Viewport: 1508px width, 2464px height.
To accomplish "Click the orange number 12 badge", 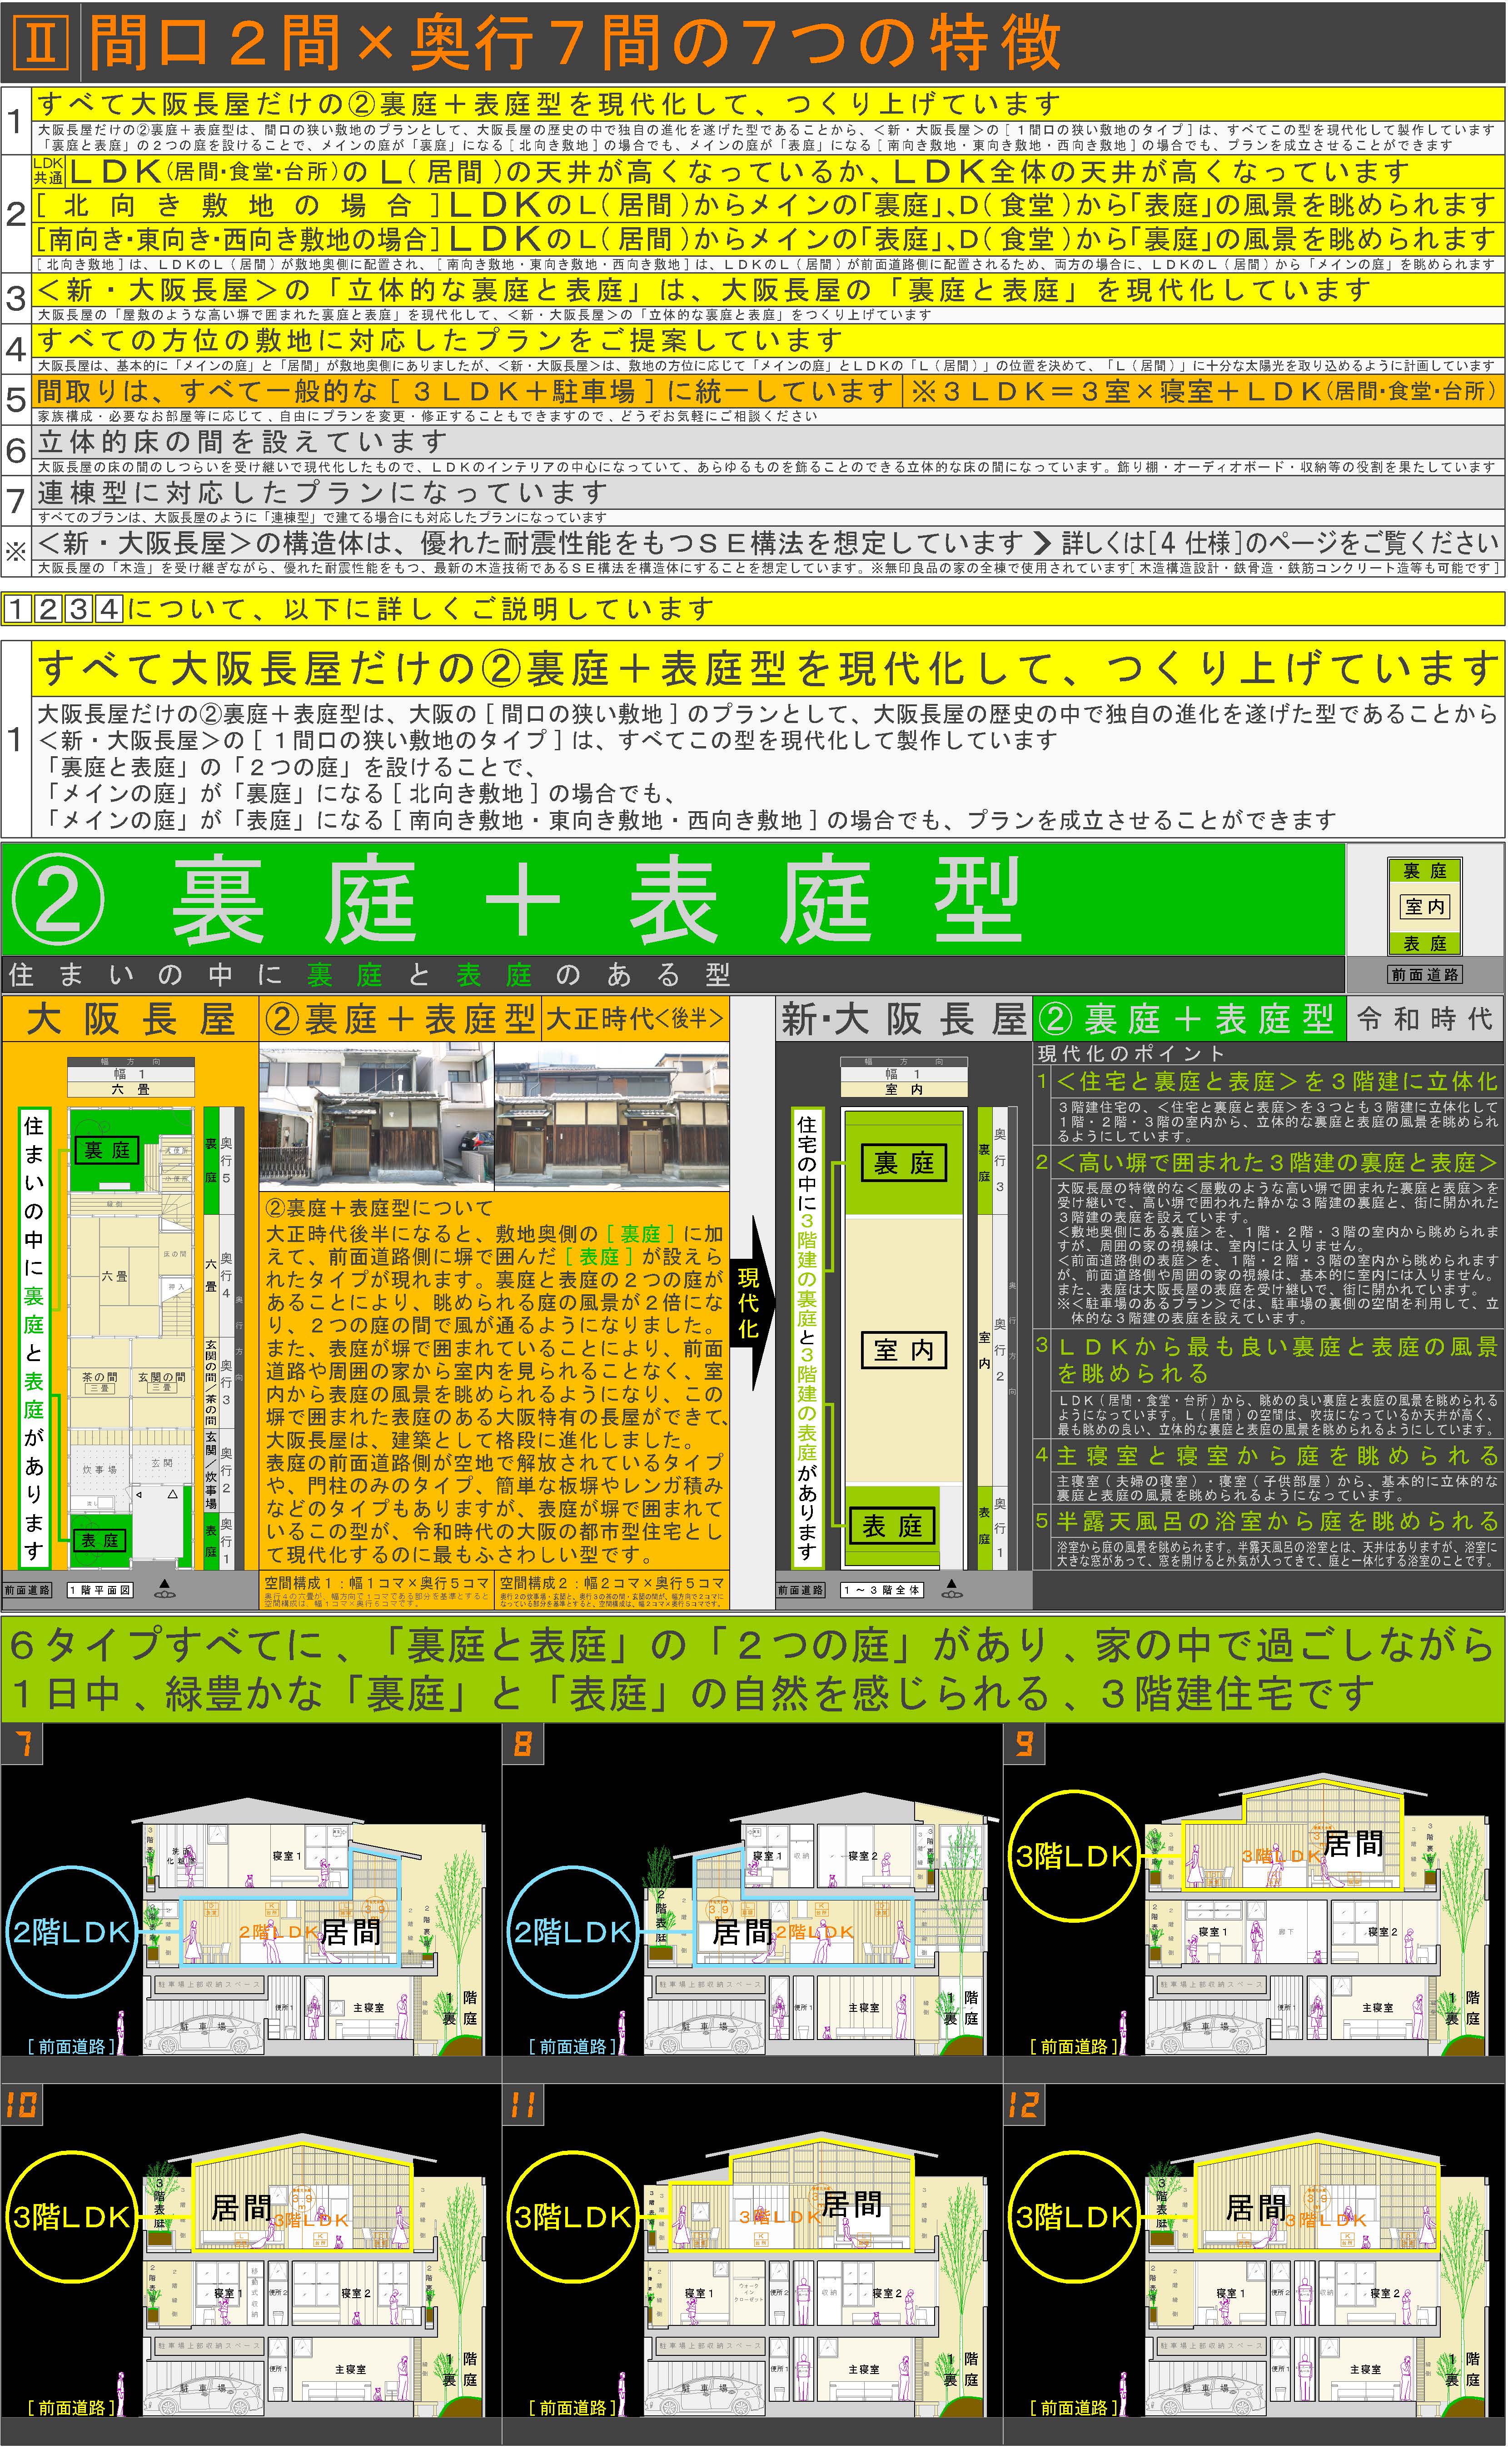I will pyautogui.click(x=1024, y=2105).
